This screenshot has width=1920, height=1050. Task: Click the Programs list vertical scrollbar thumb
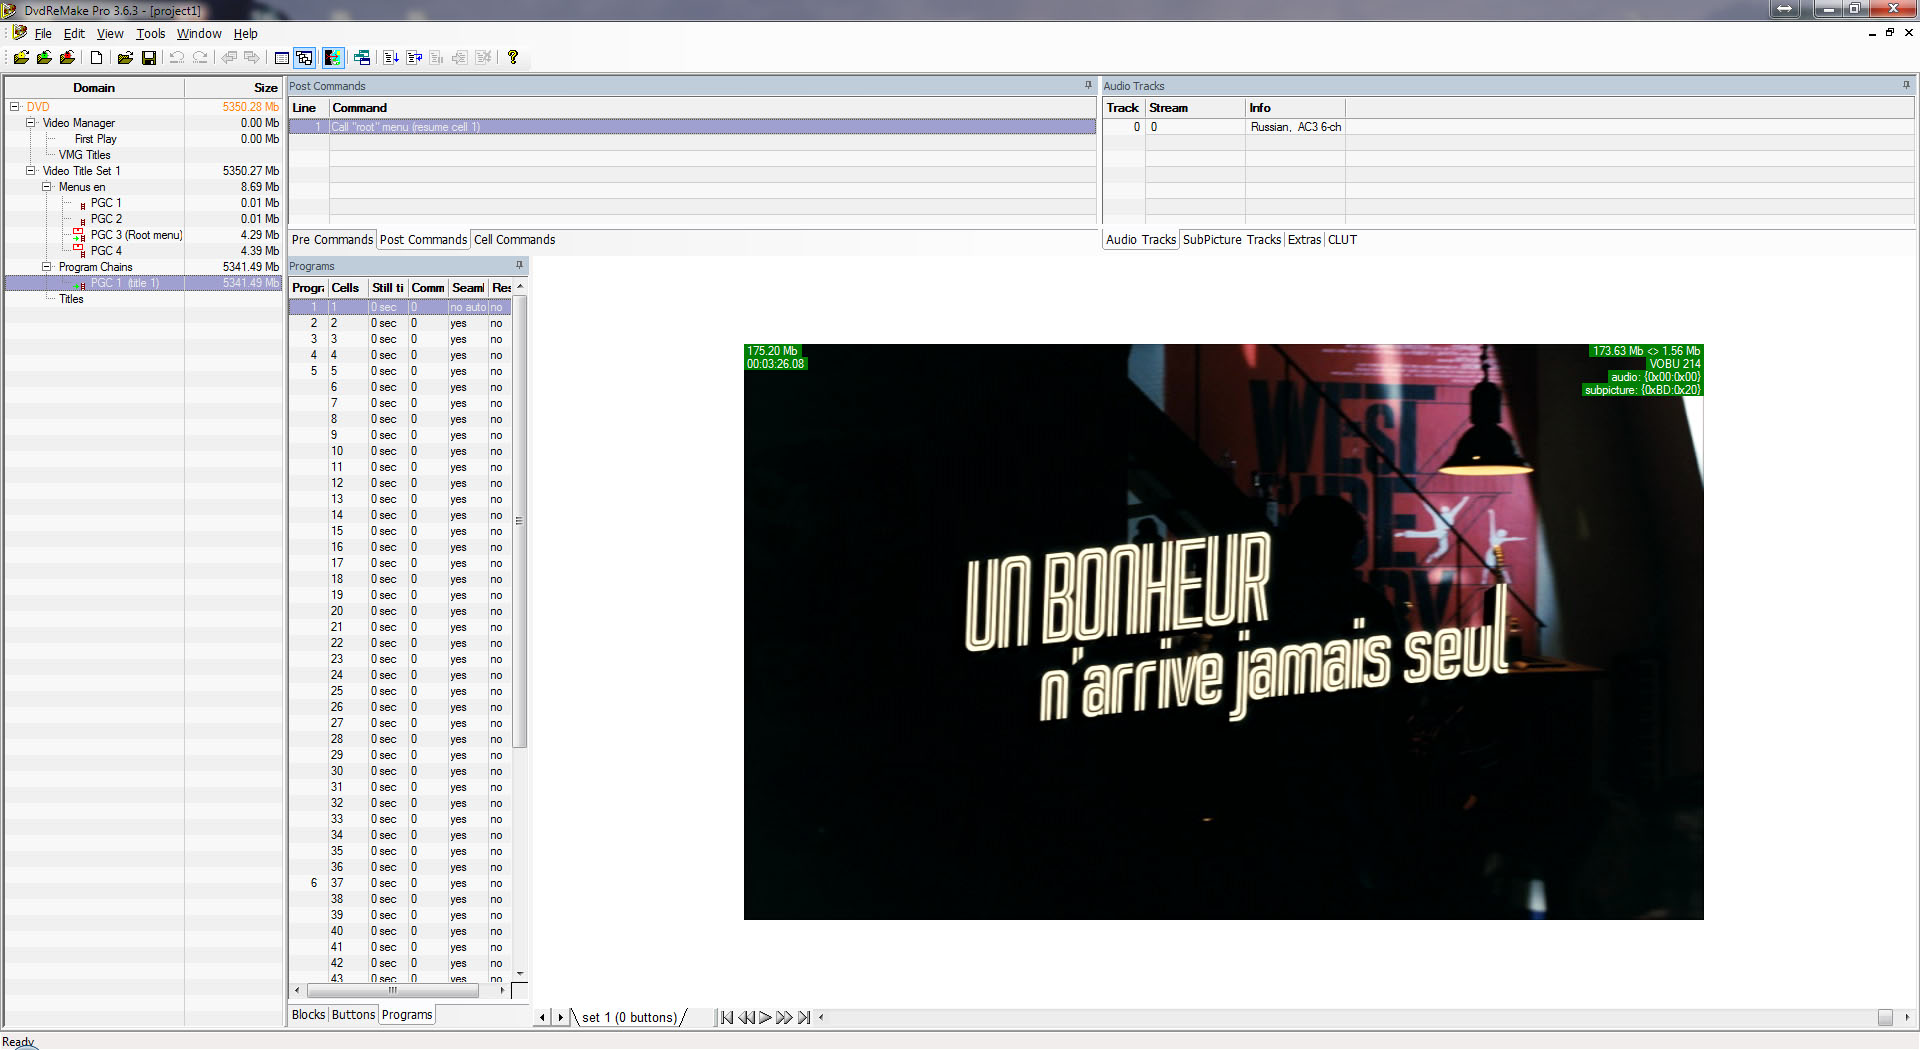pyautogui.click(x=519, y=520)
